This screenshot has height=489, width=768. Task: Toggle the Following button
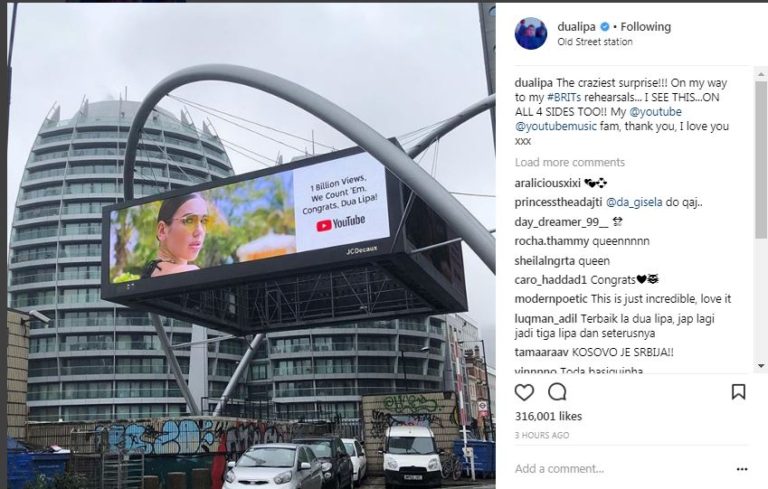(x=646, y=26)
